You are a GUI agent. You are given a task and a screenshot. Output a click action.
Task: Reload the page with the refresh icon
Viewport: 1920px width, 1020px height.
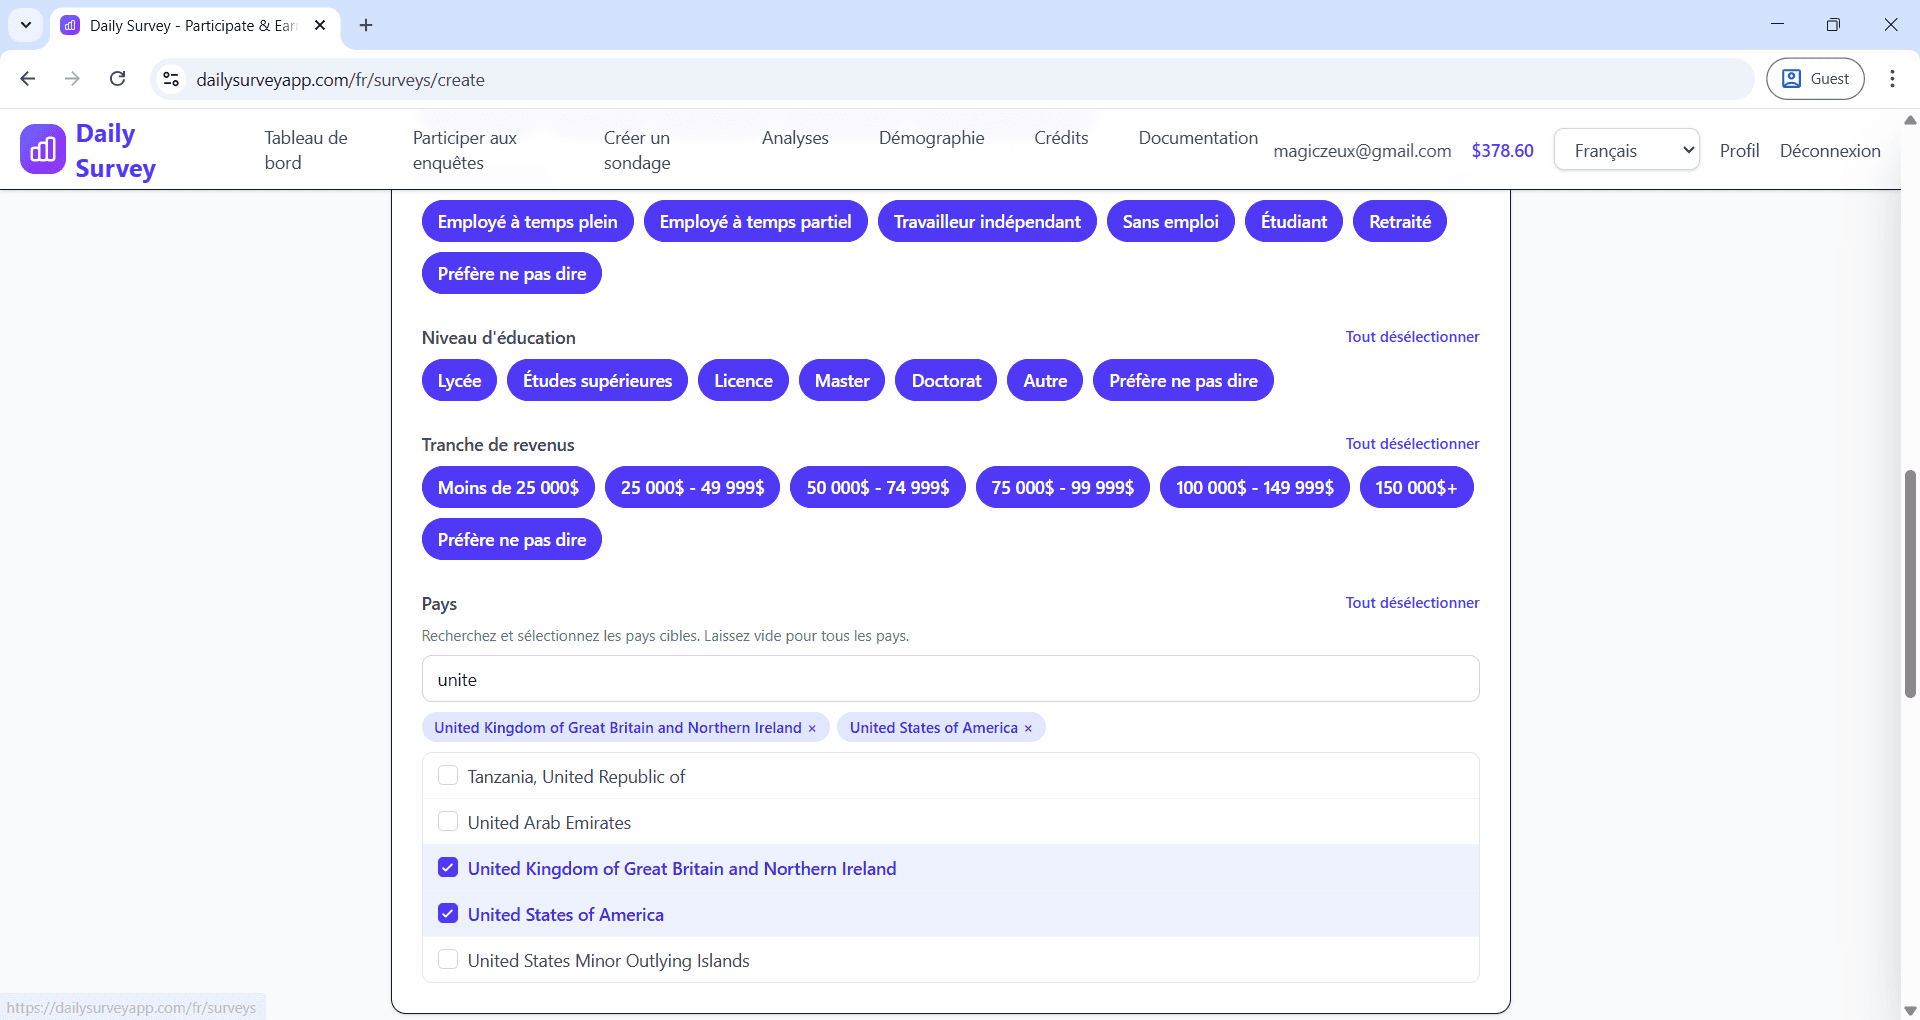pyautogui.click(x=117, y=79)
